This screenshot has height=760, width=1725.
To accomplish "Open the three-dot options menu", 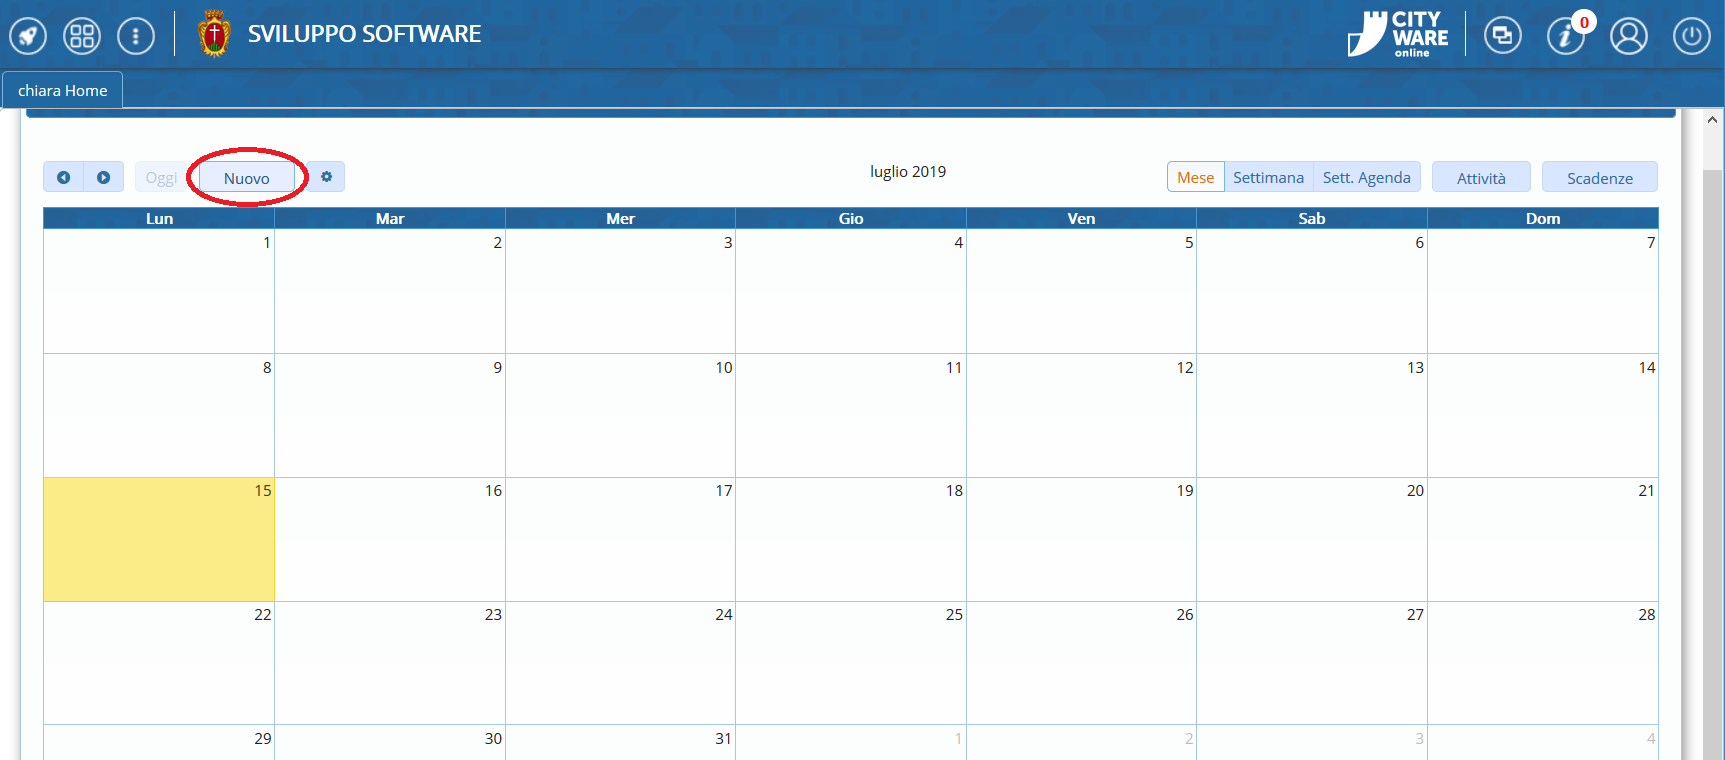I will point(136,36).
